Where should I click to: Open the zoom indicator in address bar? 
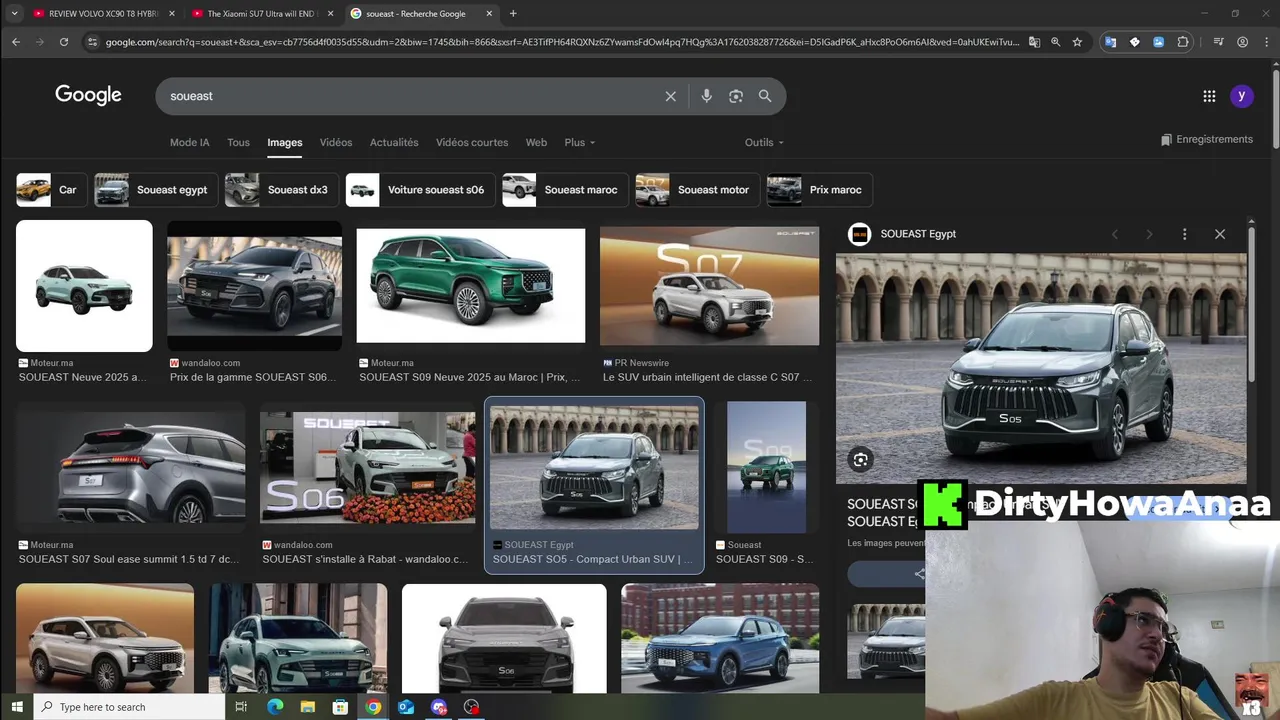click(x=1055, y=42)
